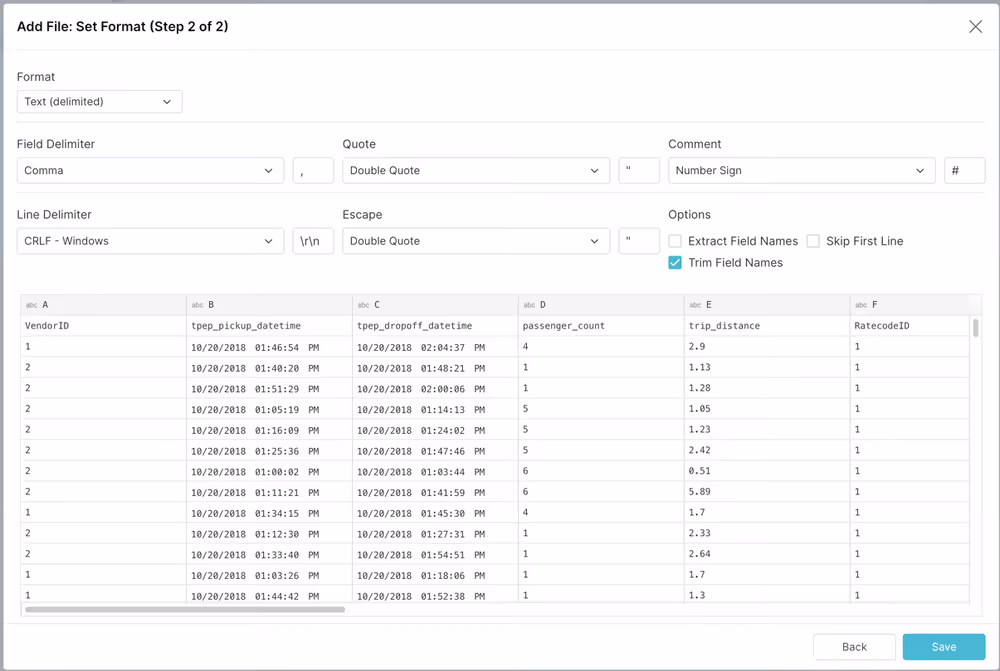This screenshot has height=671, width=1000.
Task: Click pickup time 10/20/2018 01:12:30 PM
Action: pos(255,535)
